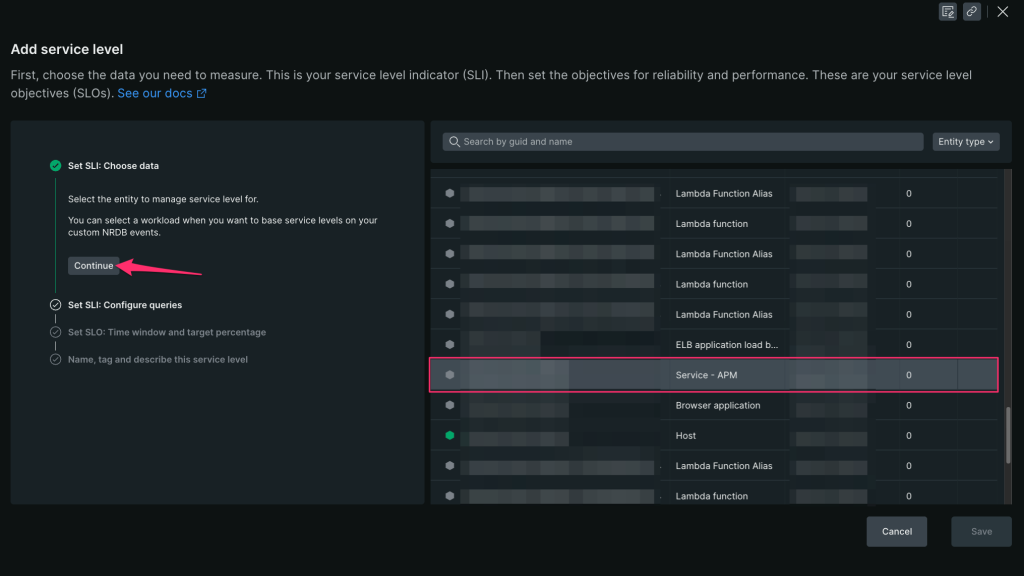Copy permalink using the link icon
This screenshot has width=1024, height=576.
click(972, 12)
